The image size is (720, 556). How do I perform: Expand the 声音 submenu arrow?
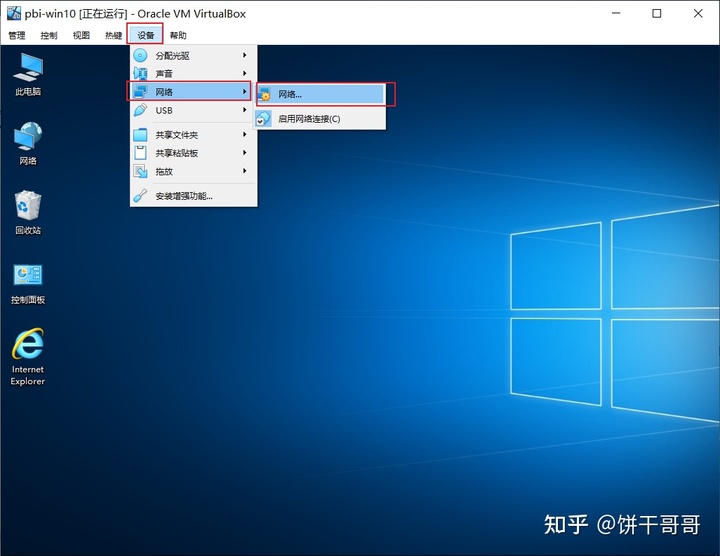point(245,73)
